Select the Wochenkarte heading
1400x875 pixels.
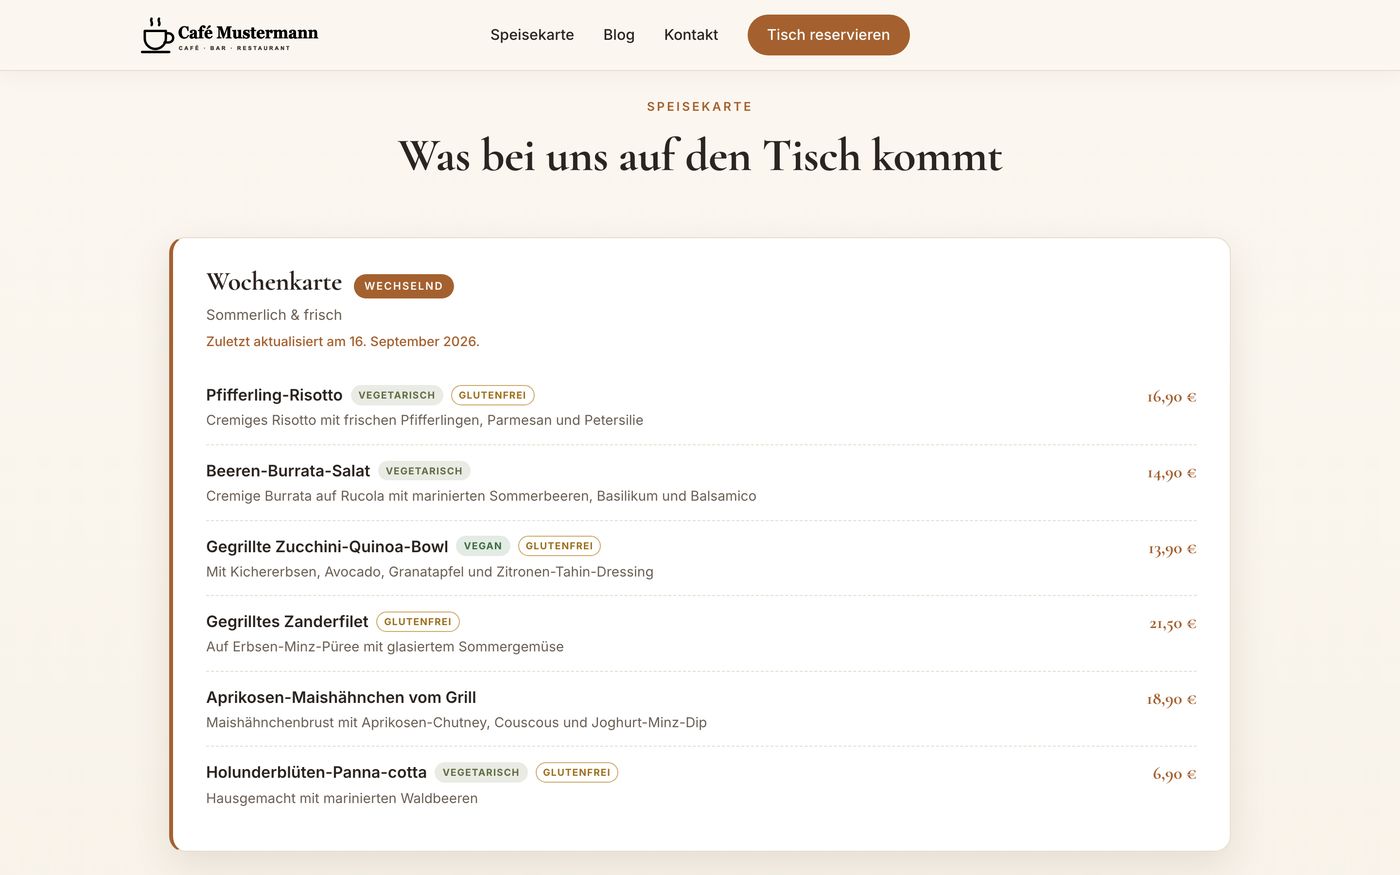[274, 282]
